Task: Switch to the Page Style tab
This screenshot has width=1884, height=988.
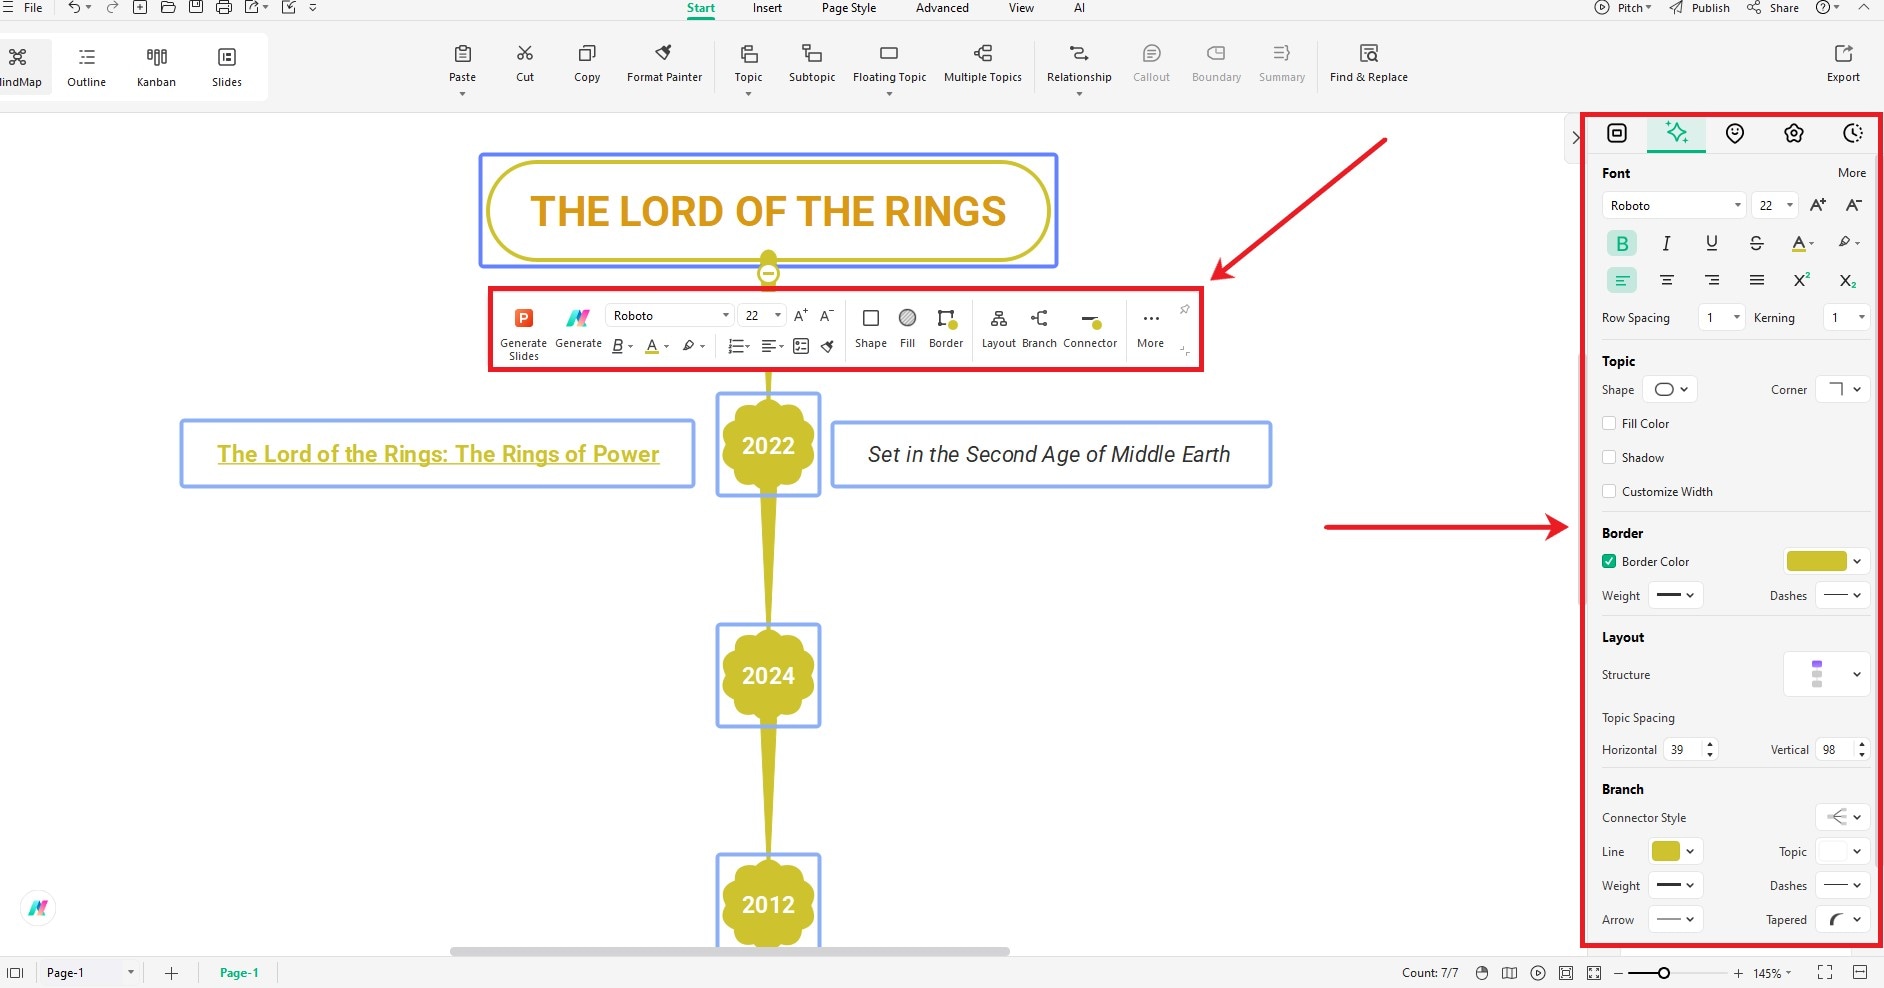Action: [x=848, y=8]
